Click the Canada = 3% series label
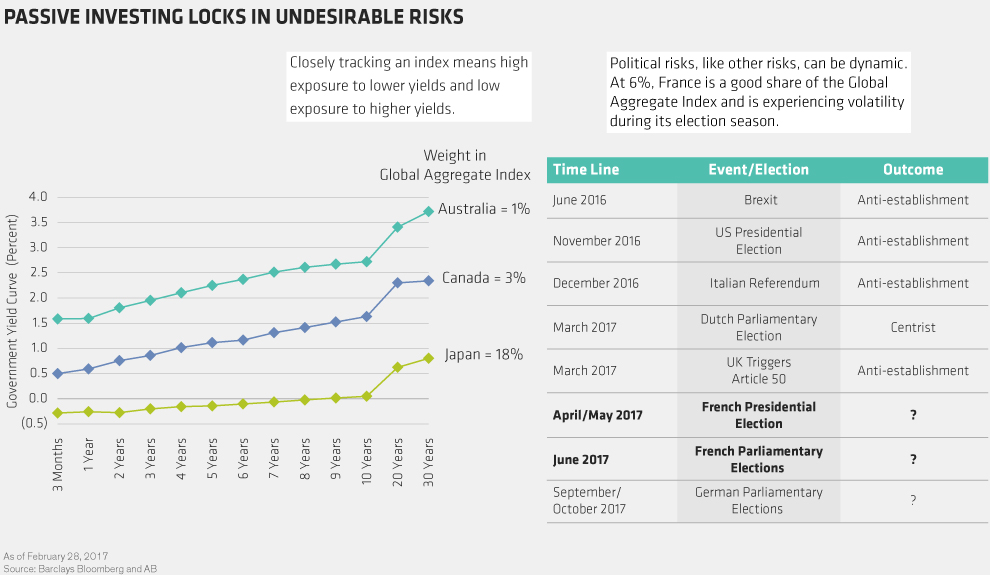 pyautogui.click(x=484, y=278)
